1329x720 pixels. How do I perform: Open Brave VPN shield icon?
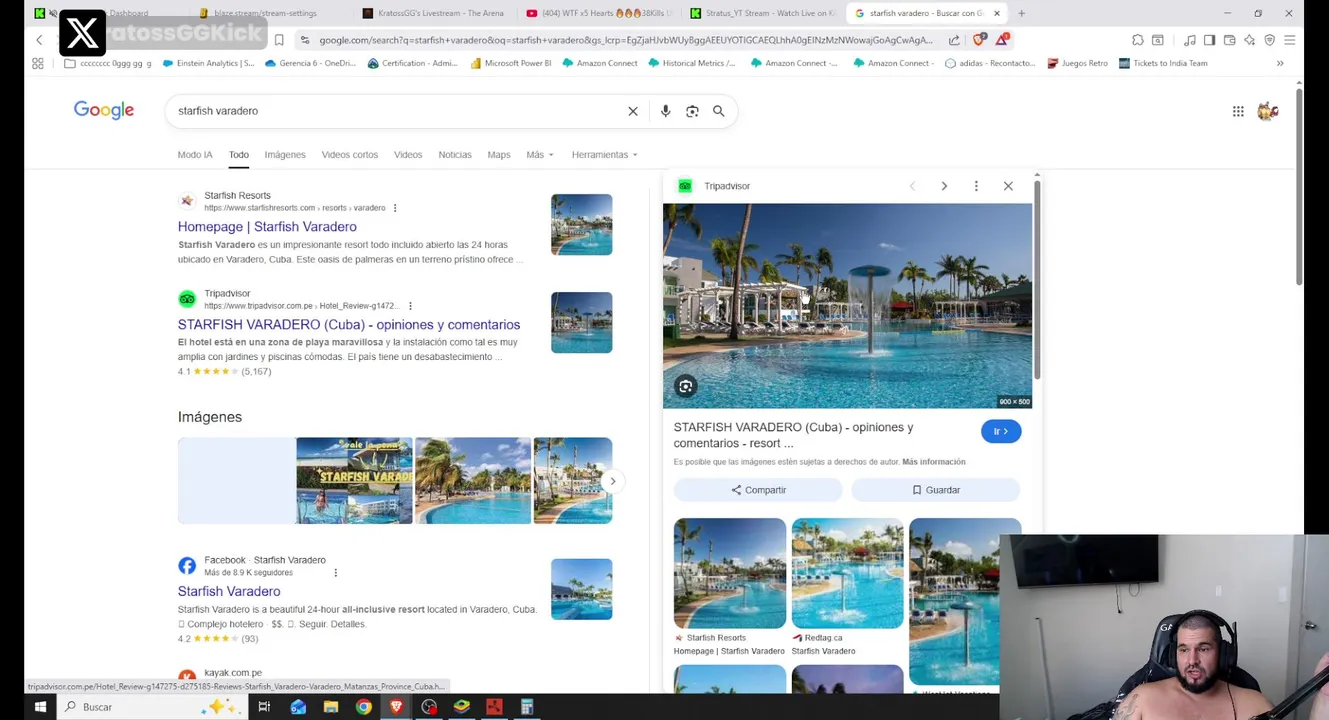click(x=1269, y=40)
